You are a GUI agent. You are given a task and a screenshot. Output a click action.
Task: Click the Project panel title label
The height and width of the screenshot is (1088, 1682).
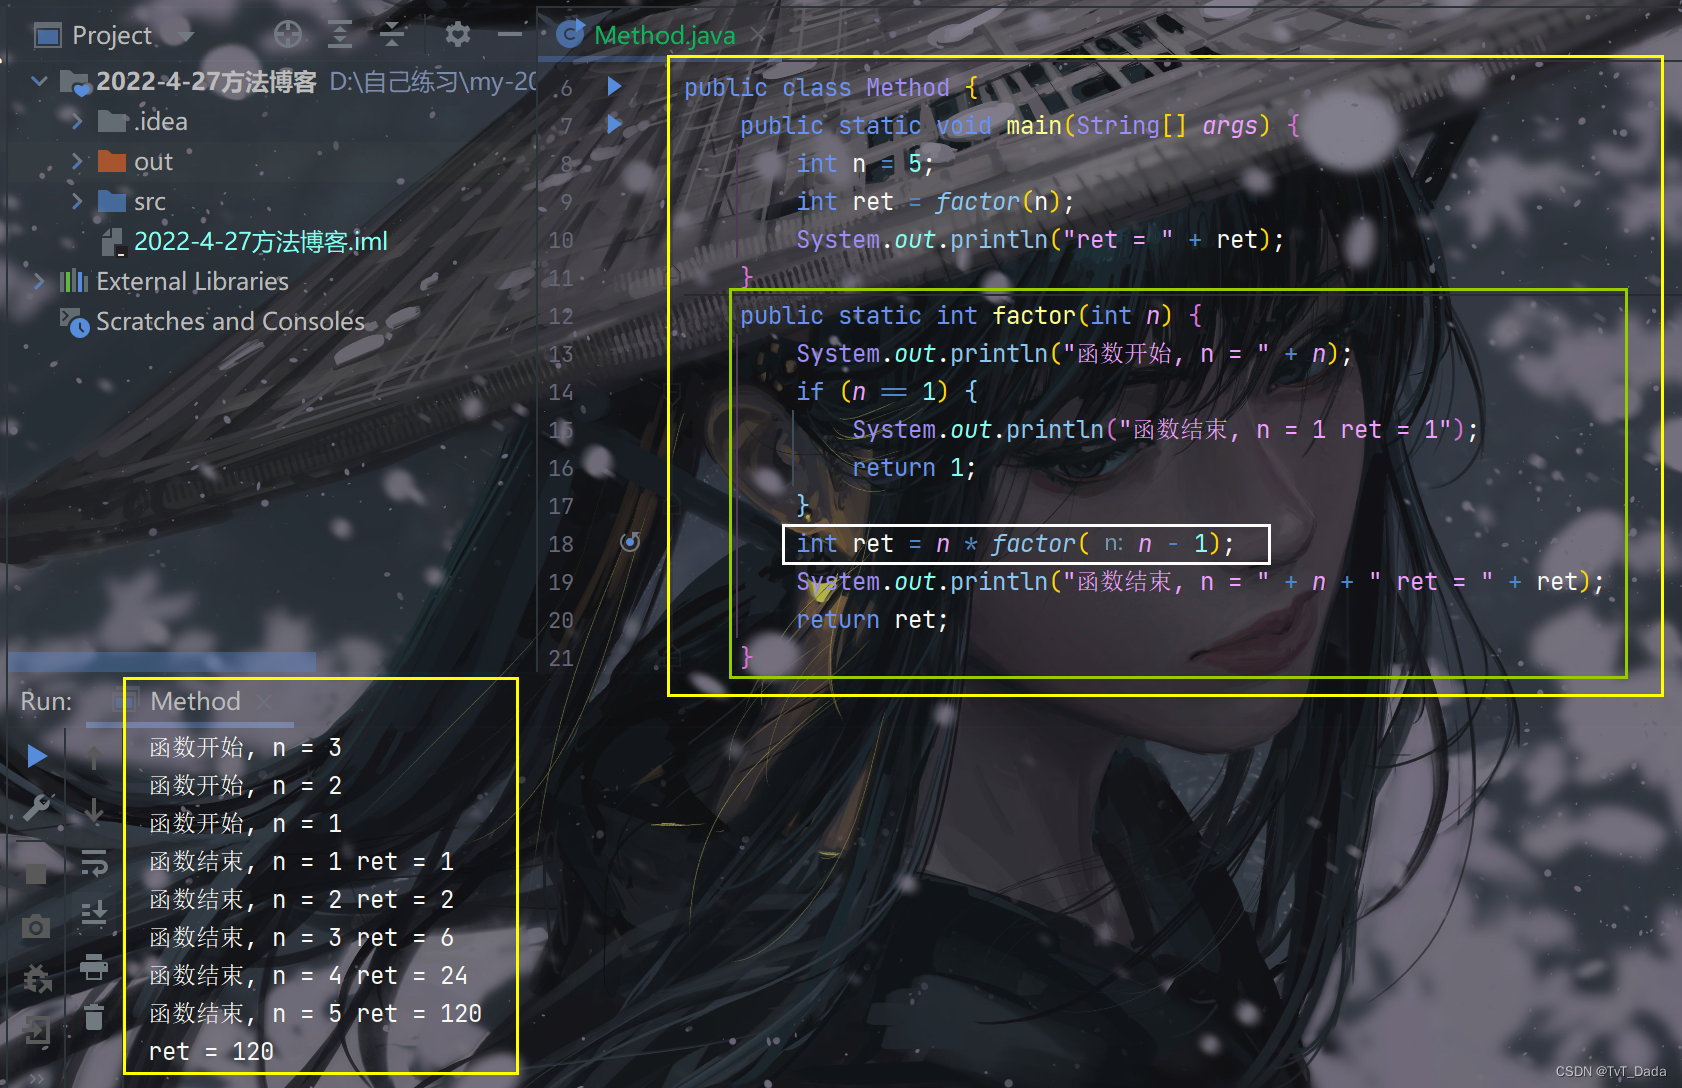112,36
